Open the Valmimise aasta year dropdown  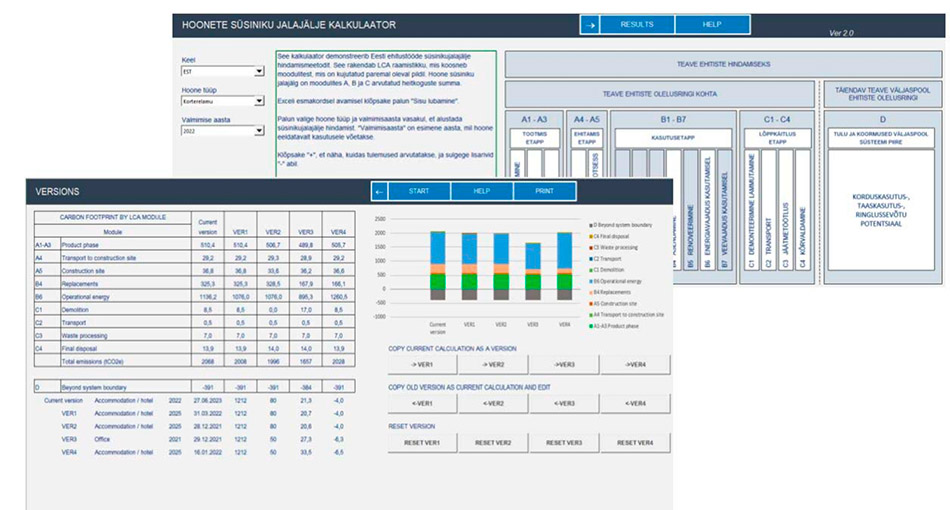pos(258,129)
